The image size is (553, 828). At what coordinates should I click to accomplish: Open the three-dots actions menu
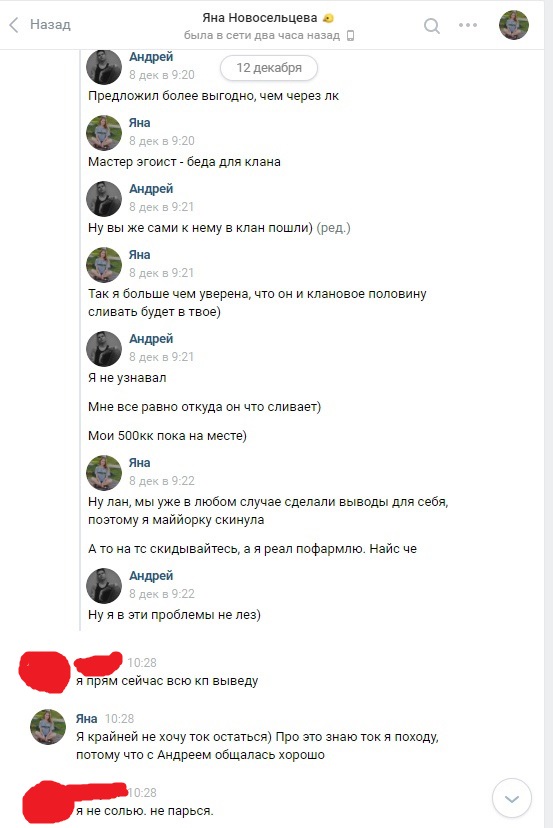tap(468, 25)
